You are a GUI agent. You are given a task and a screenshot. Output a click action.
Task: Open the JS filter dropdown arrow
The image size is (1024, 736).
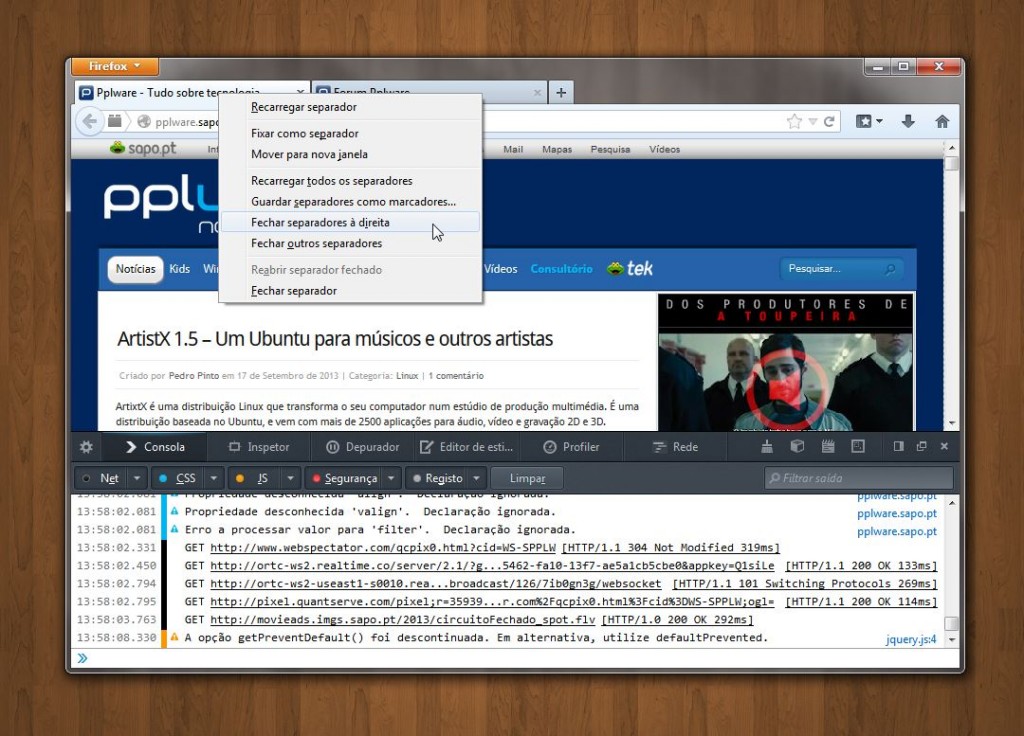click(x=290, y=478)
